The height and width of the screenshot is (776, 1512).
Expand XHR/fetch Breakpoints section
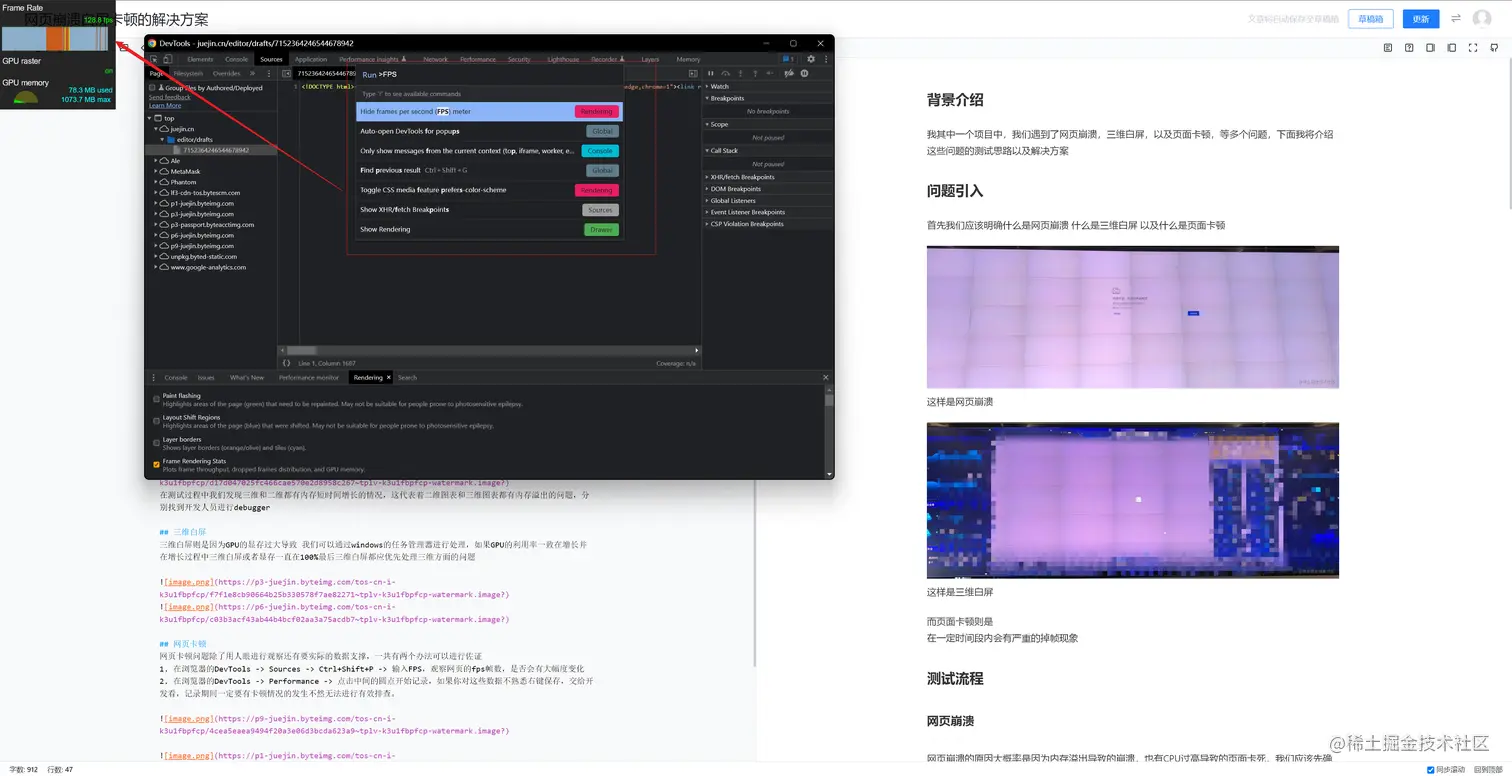[767, 177]
